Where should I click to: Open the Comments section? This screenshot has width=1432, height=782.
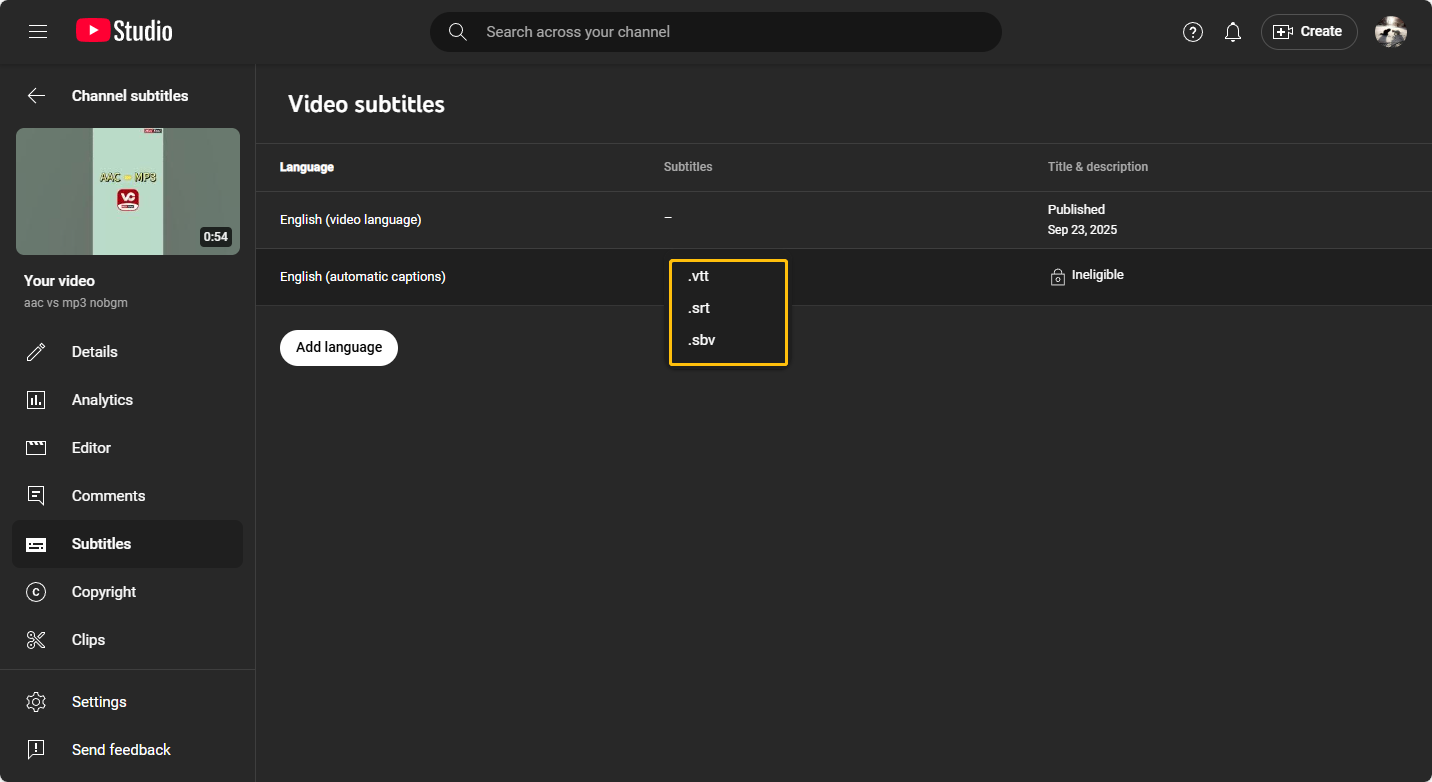(108, 496)
